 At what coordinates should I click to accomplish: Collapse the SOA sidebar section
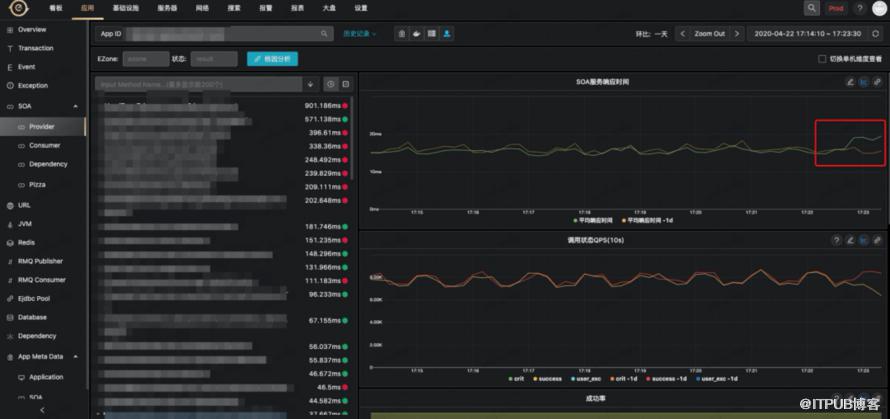[x=75, y=107]
